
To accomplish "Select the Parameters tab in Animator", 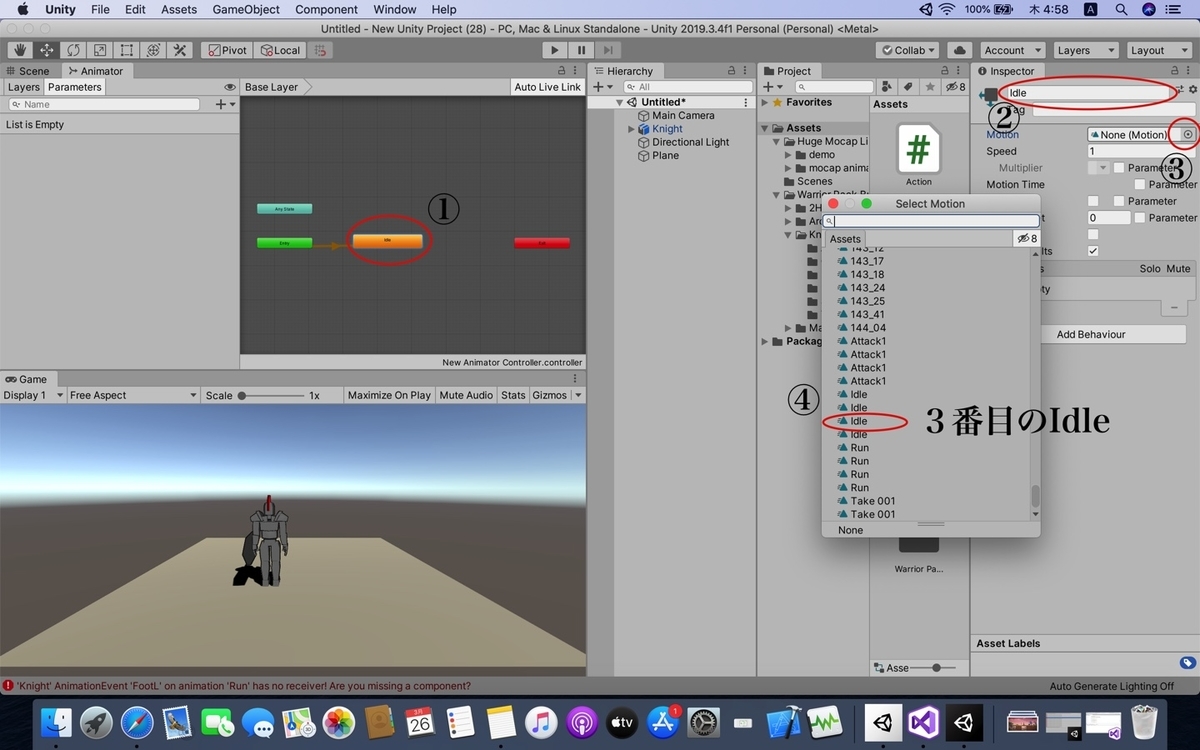I will point(75,87).
